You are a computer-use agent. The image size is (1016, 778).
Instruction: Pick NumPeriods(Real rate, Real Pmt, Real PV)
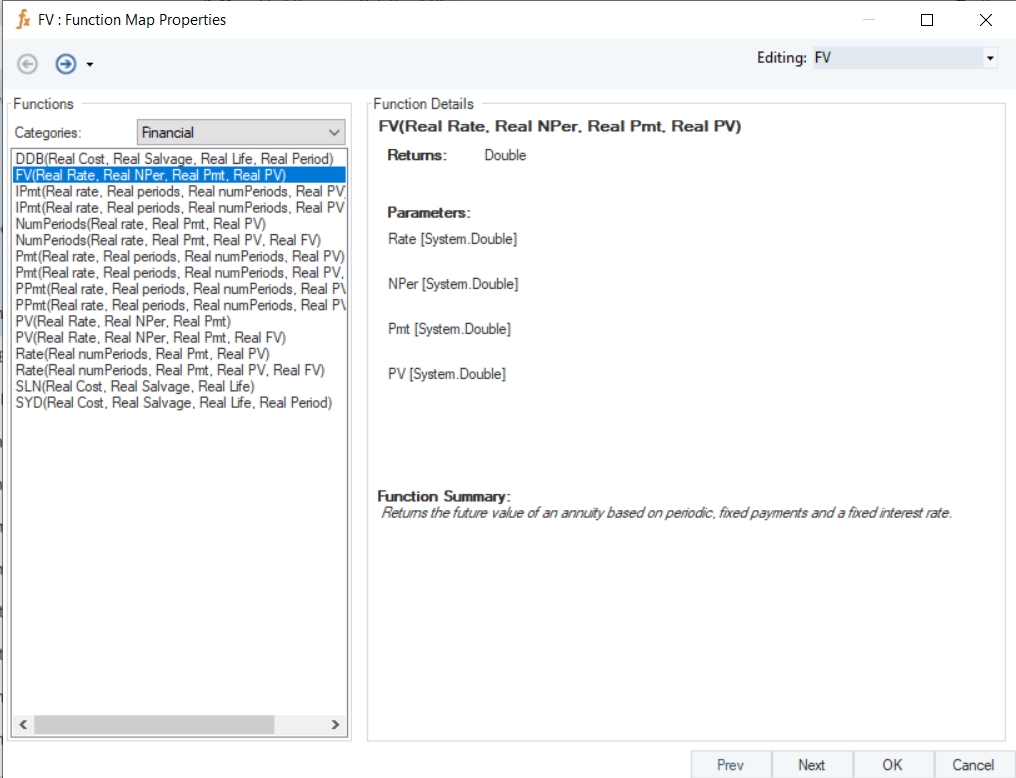(x=141, y=224)
